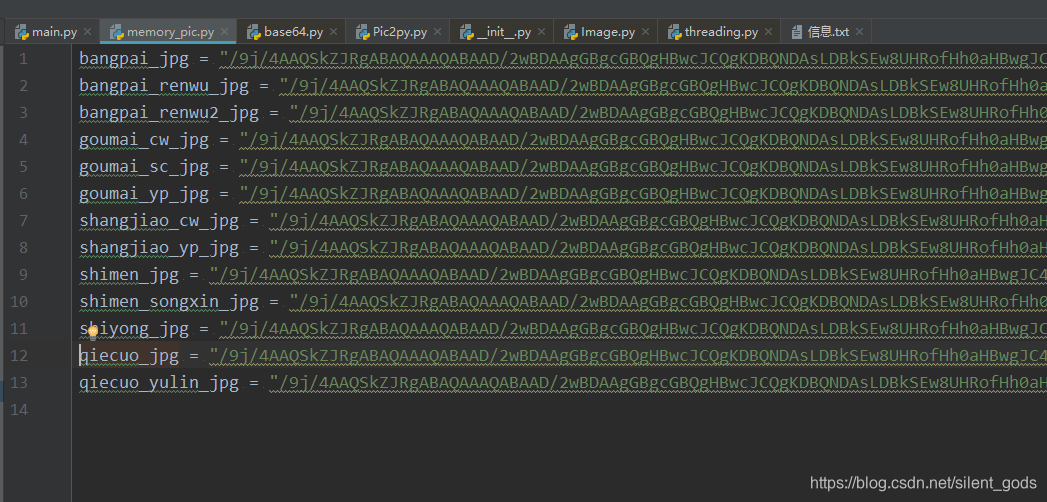Viewport: 1047px width, 502px height.
Task: Click line number 1 in the gutter
Action: point(23,59)
